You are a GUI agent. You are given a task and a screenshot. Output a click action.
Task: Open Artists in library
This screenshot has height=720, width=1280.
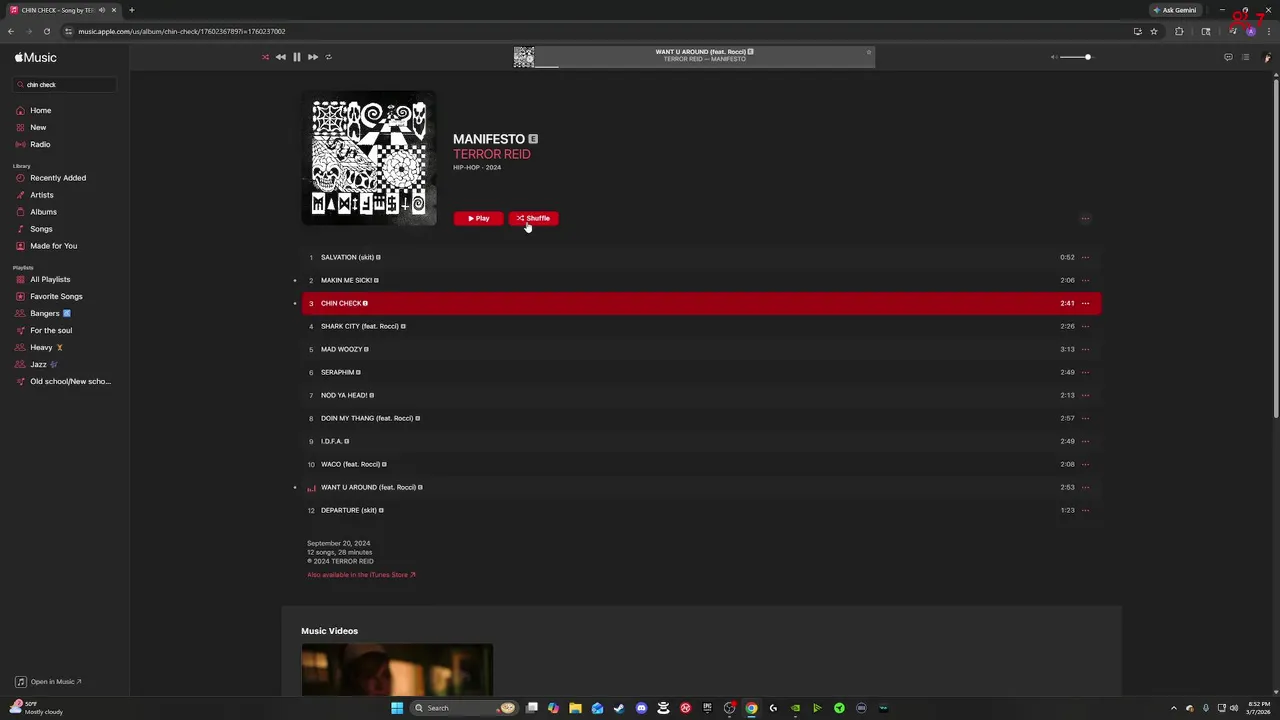pyautogui.click(x=42, y=195)
